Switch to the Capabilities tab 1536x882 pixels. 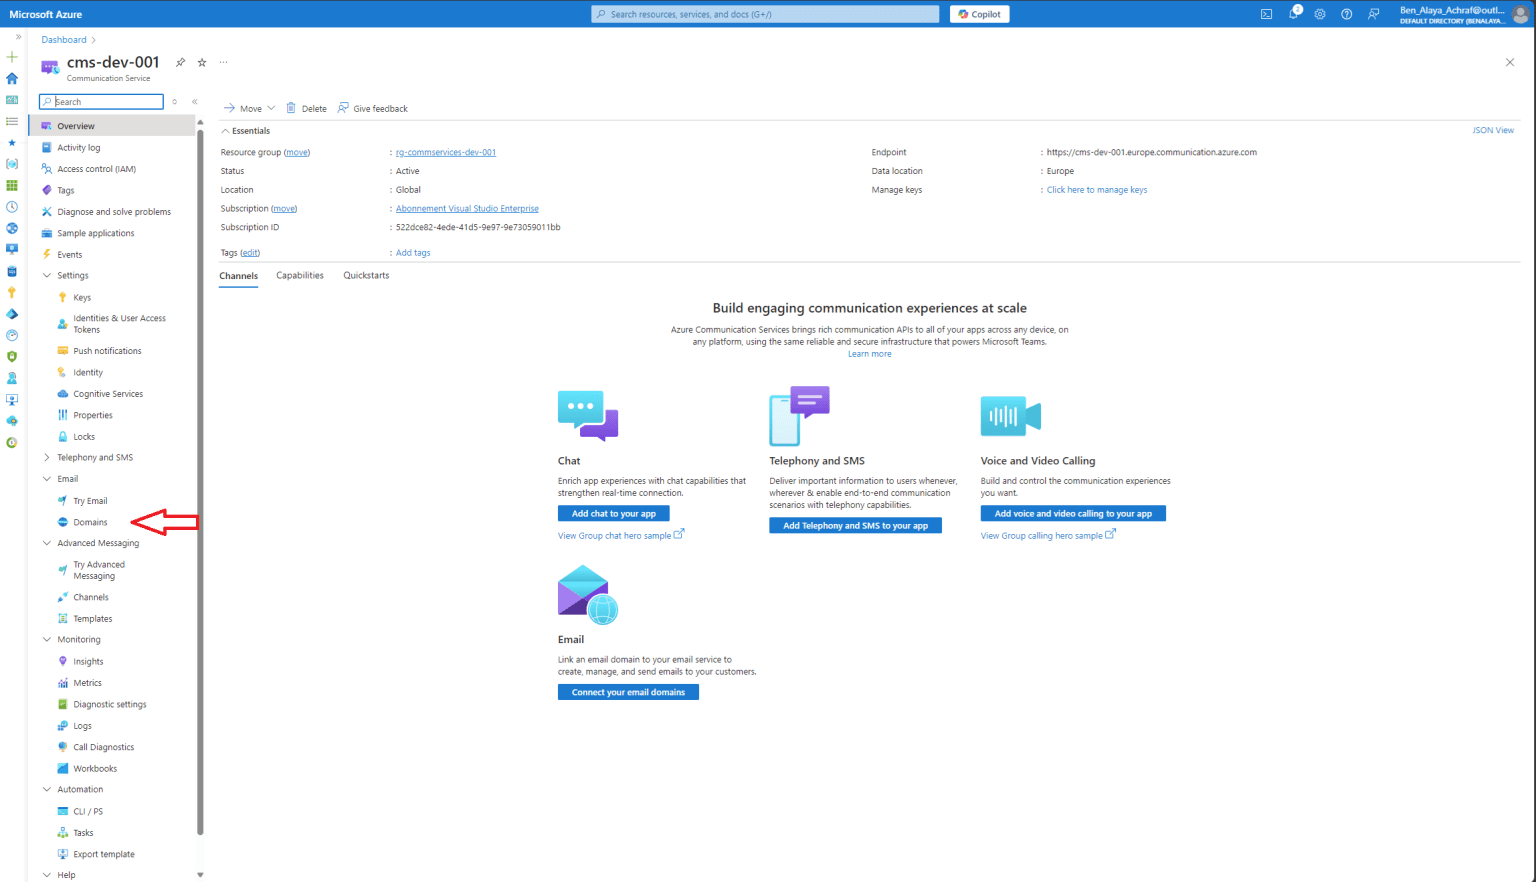299,274
